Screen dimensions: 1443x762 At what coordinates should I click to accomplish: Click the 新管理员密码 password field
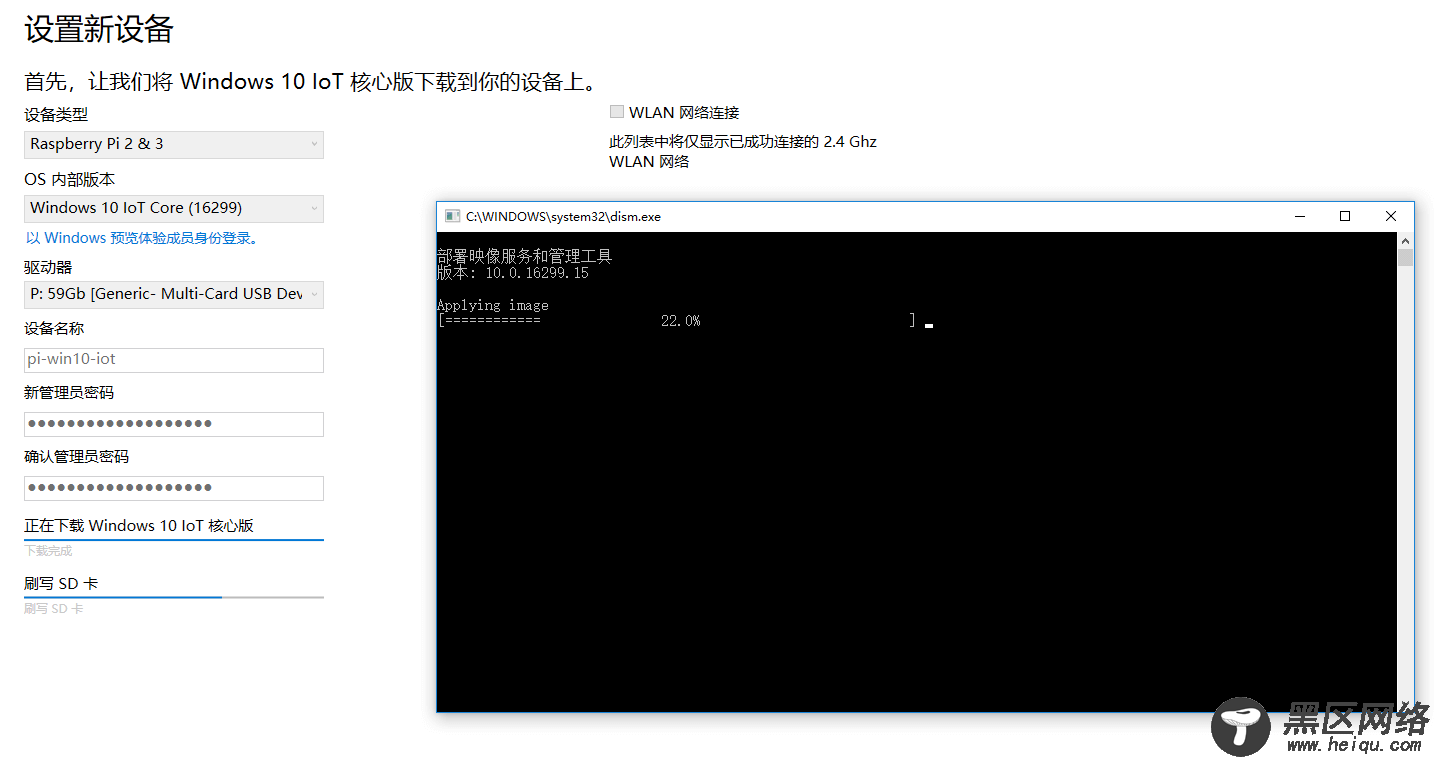pos(174,424)
